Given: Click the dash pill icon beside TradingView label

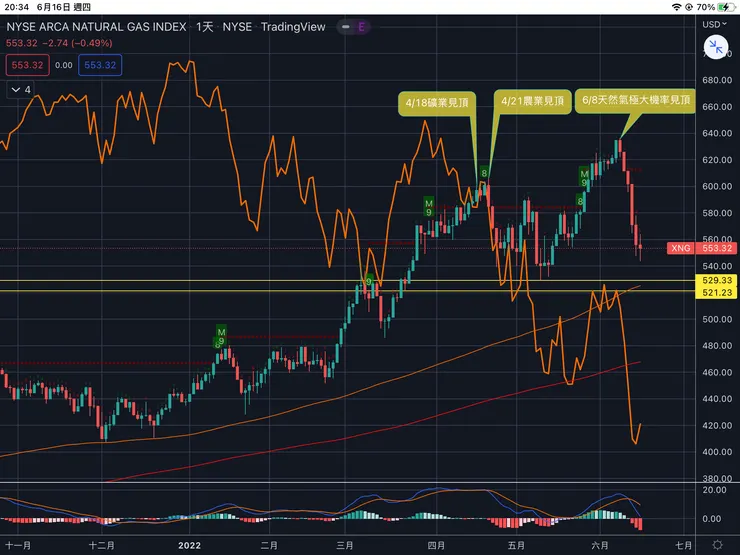Looking at the screenshot, I should pos(346,27).
